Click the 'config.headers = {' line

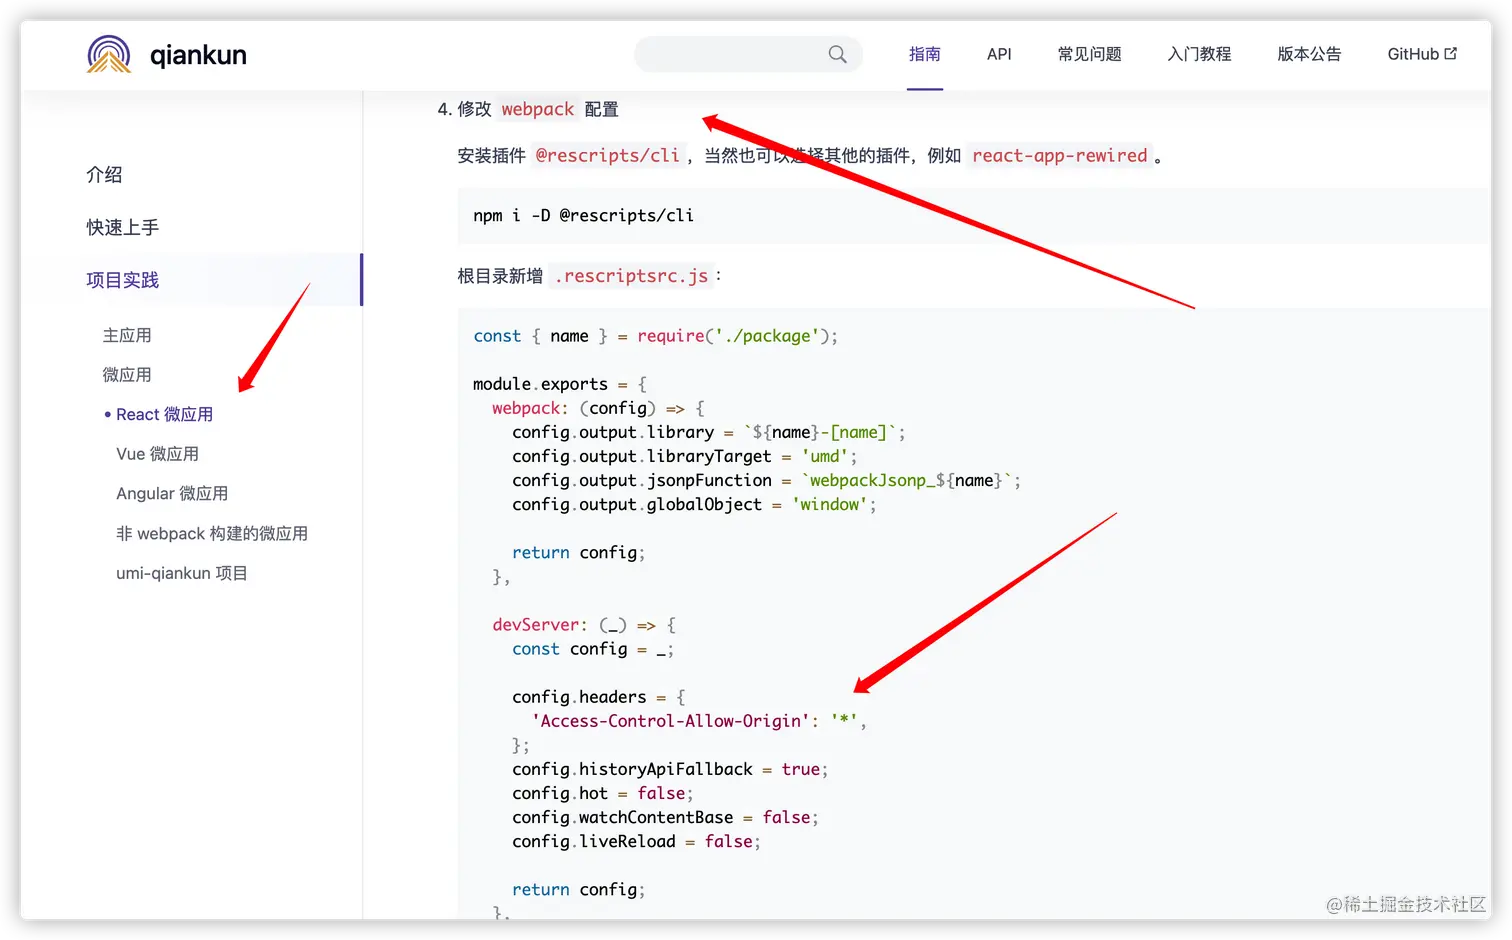click(x=598, y=697)
